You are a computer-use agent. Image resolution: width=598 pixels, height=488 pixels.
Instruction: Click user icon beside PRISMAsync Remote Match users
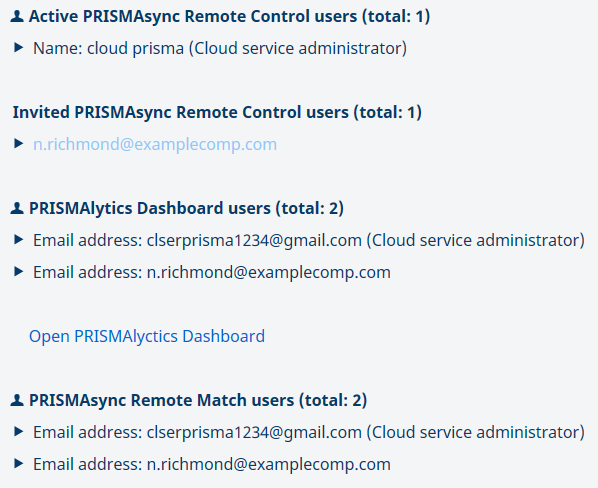coord(17,400)
